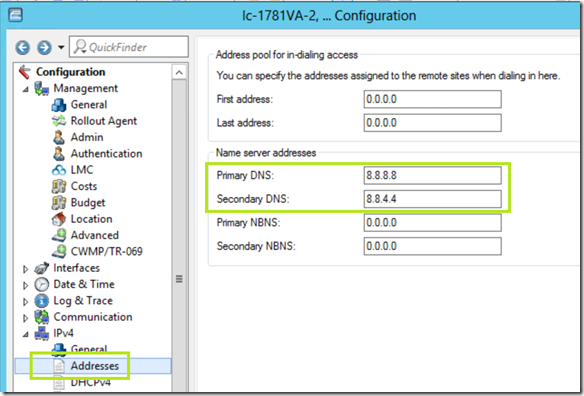Screen dimensions: 584x396
Task: Click the forward navigation arrow icon
Action: tap(44, 47)
